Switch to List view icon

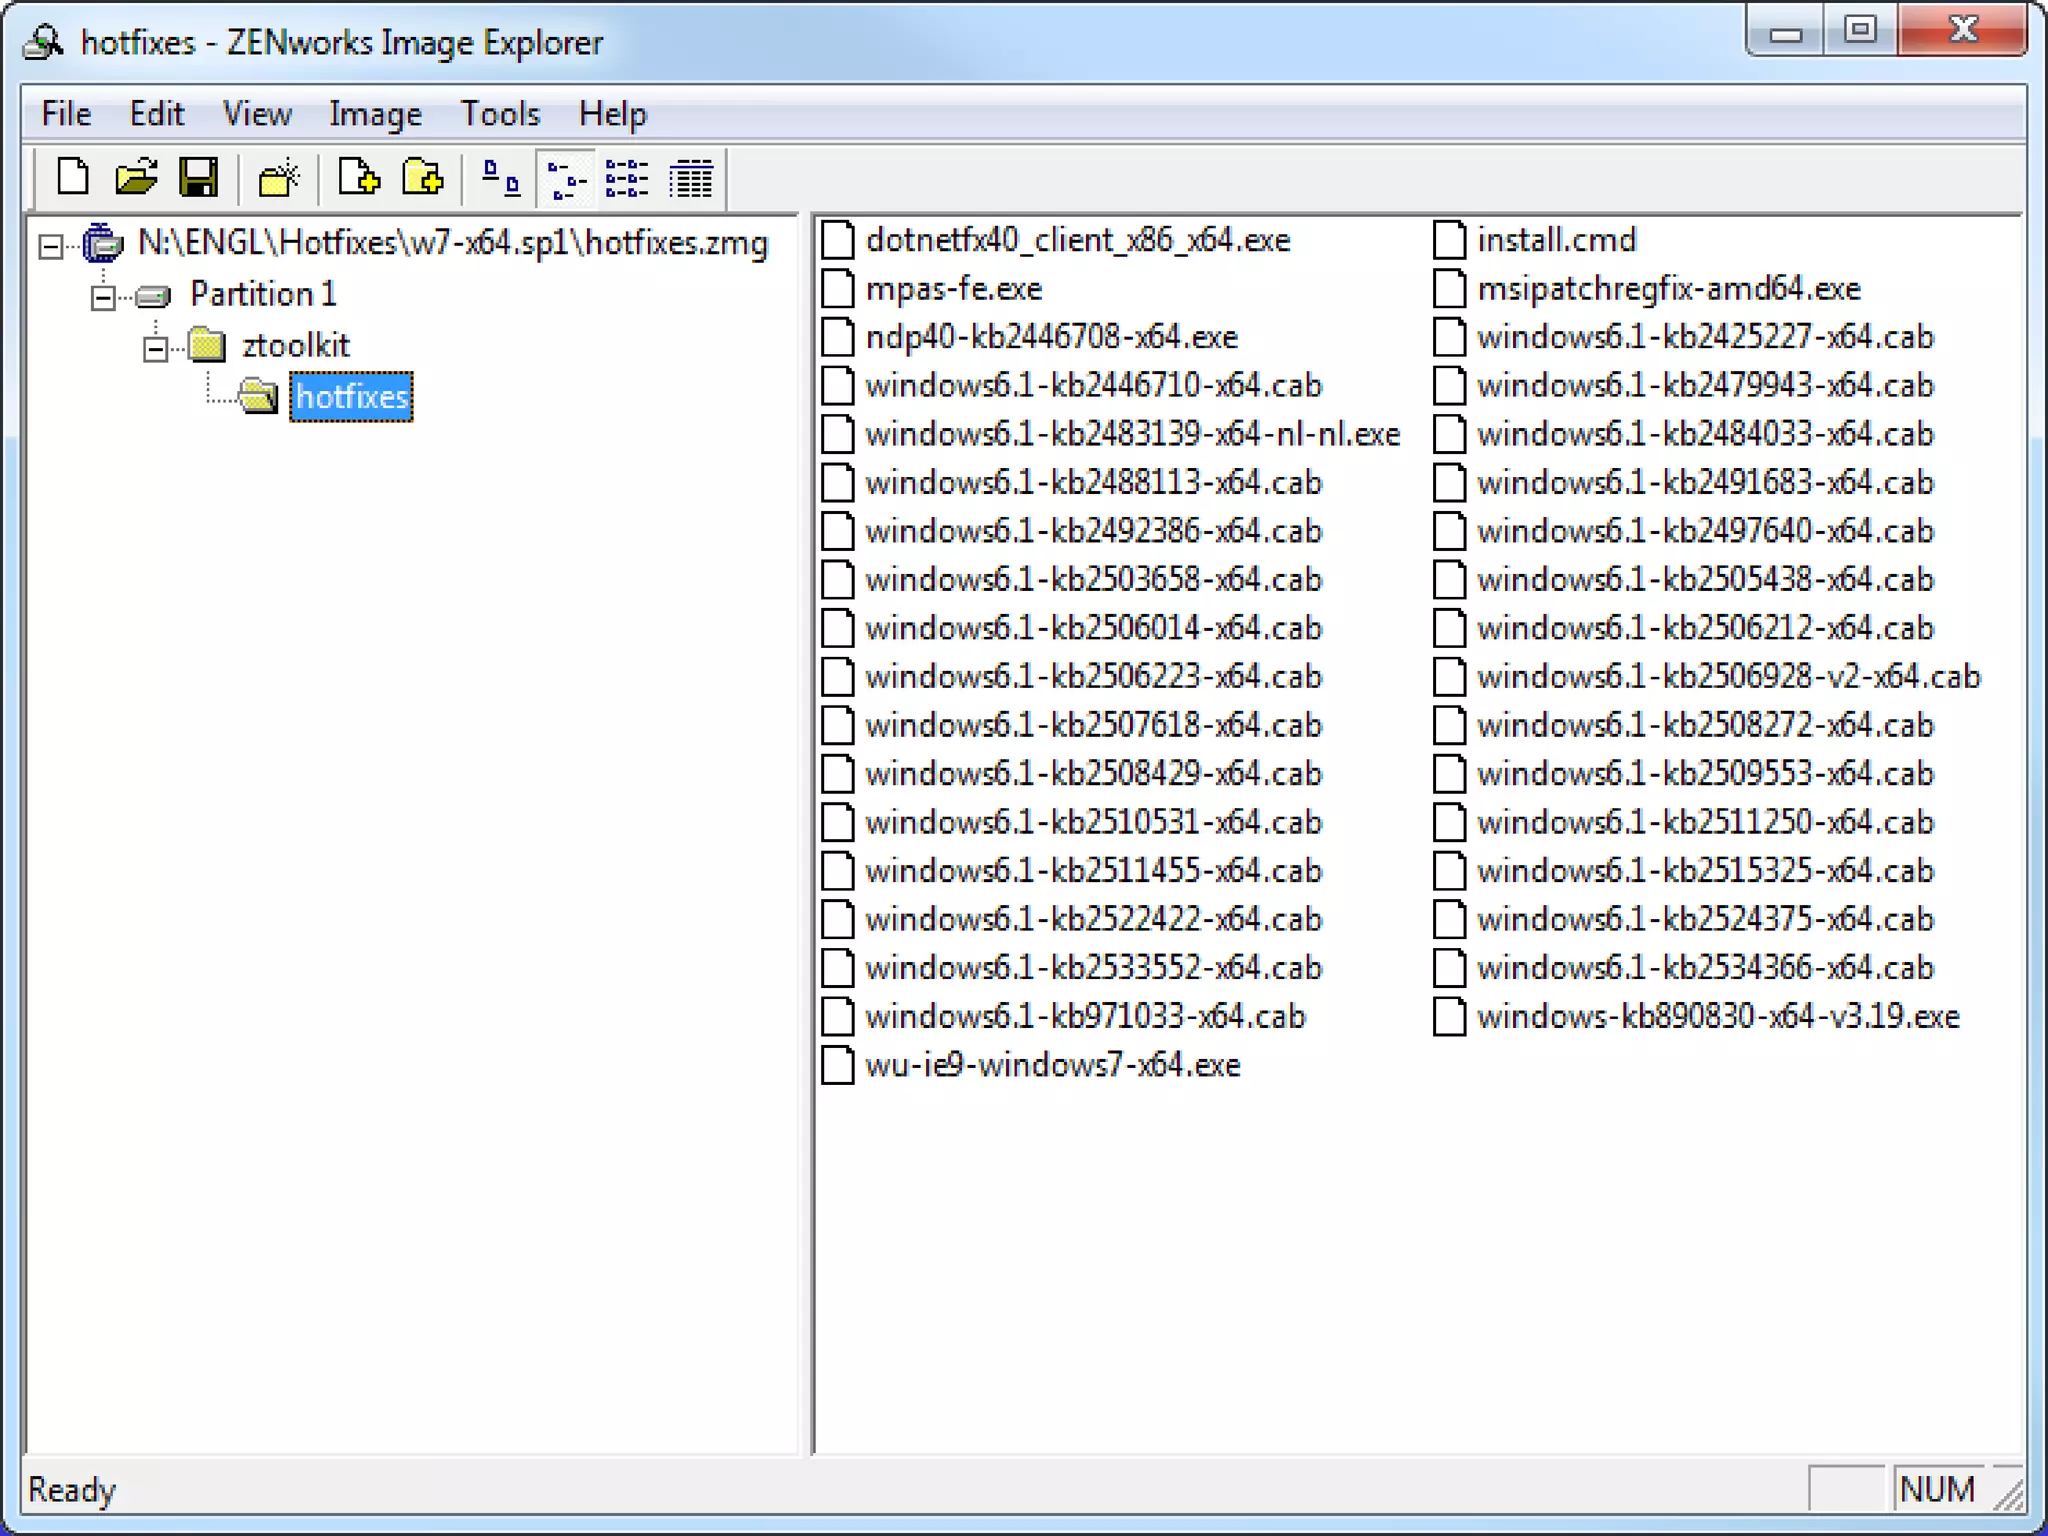pyautogui.click(x=628, y=179)
